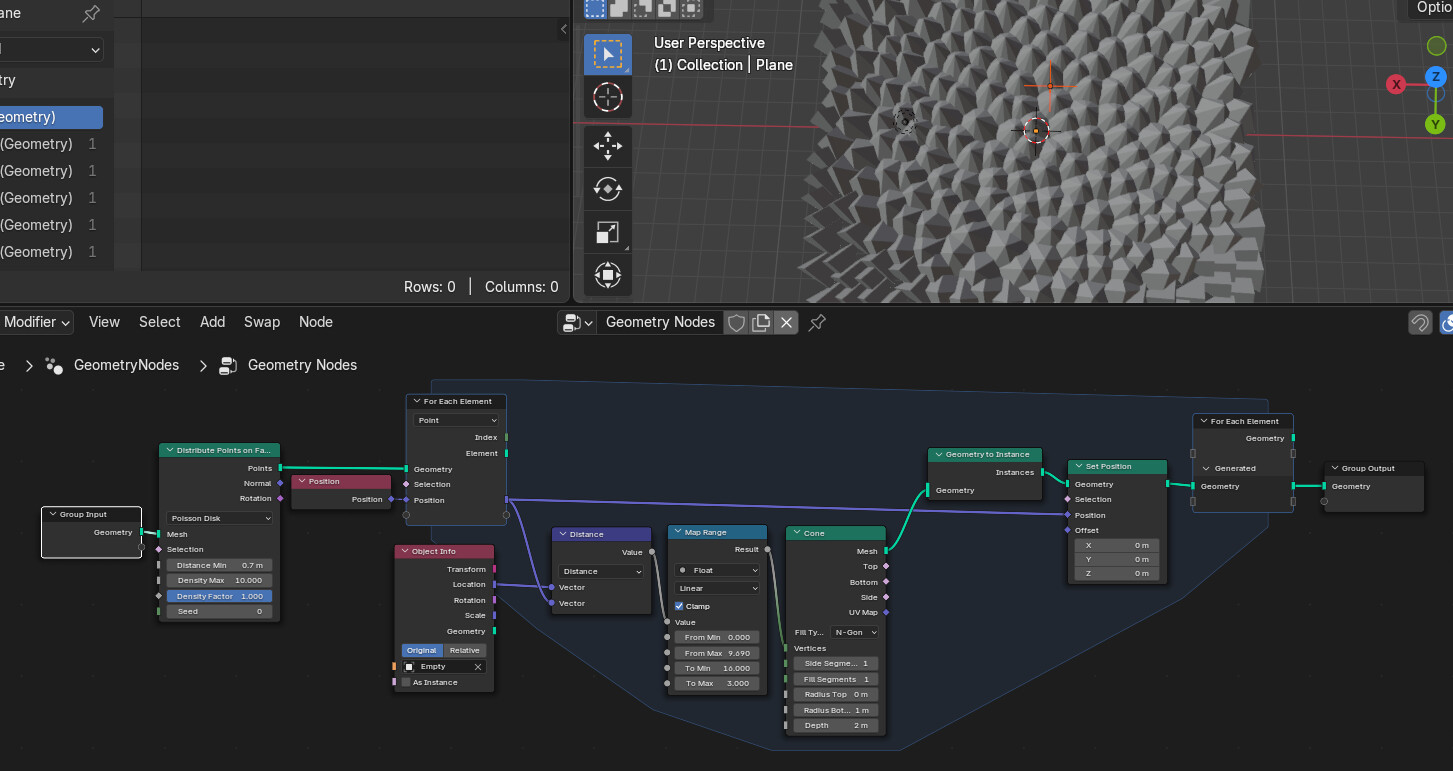The image size is (1453, 771).
Task: Select the Transform tool in viewport
Action: 608,274
